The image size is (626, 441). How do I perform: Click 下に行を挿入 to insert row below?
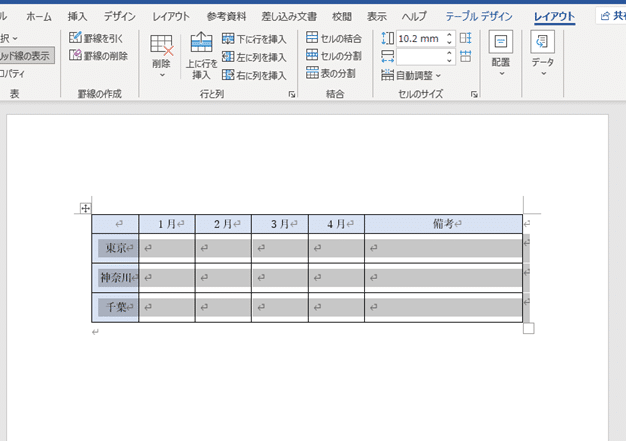pos(254,39)
